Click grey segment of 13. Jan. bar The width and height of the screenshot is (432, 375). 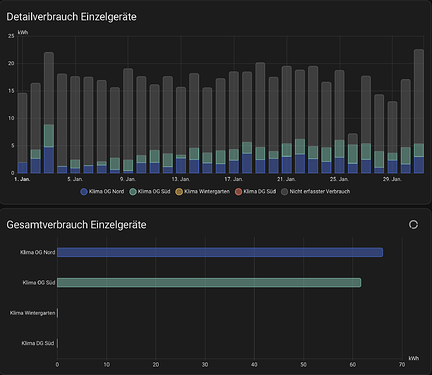181,121
